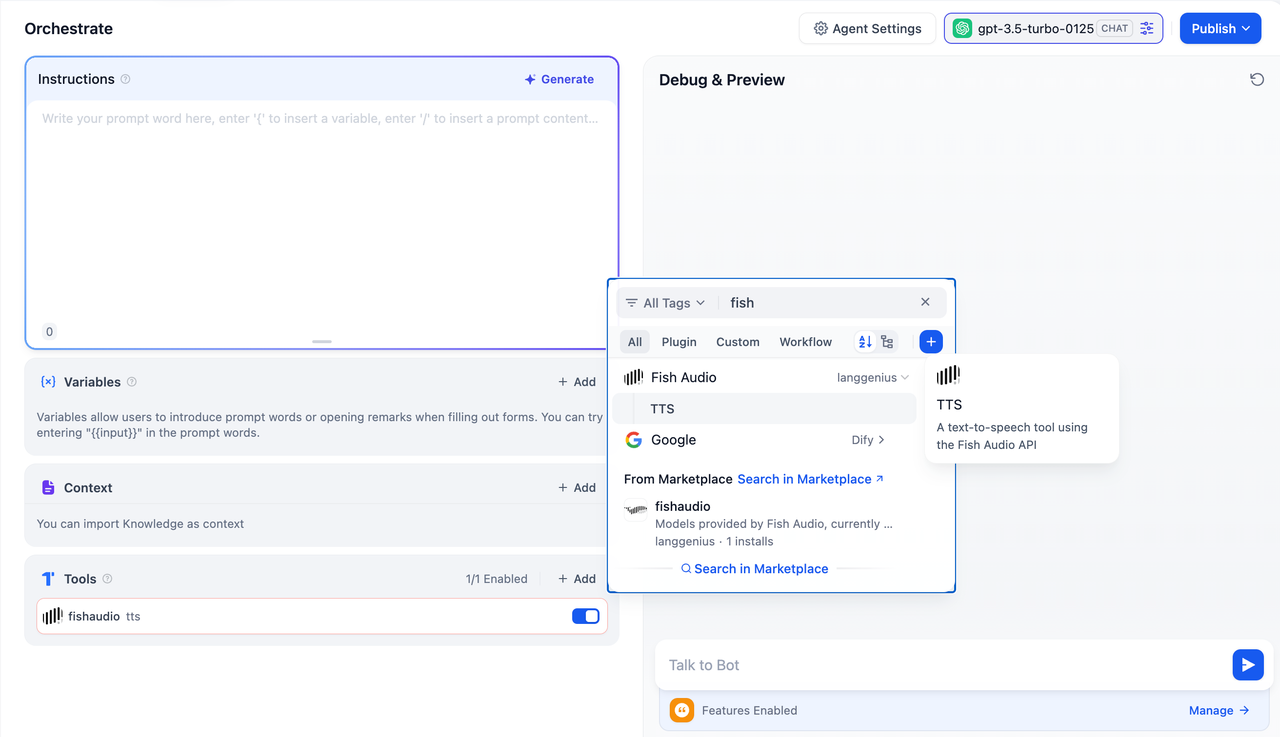Clear the fish search with the X icon
The height and width of the screenshot is (737, 1280).
(x=925, y=302)
